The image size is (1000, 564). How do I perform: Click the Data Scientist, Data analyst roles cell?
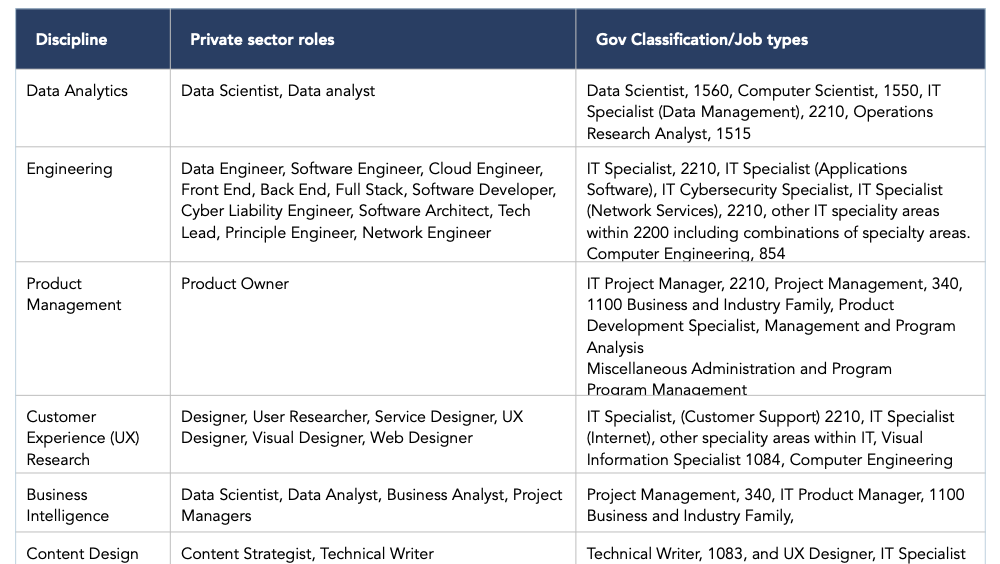(x=278, y=91)
